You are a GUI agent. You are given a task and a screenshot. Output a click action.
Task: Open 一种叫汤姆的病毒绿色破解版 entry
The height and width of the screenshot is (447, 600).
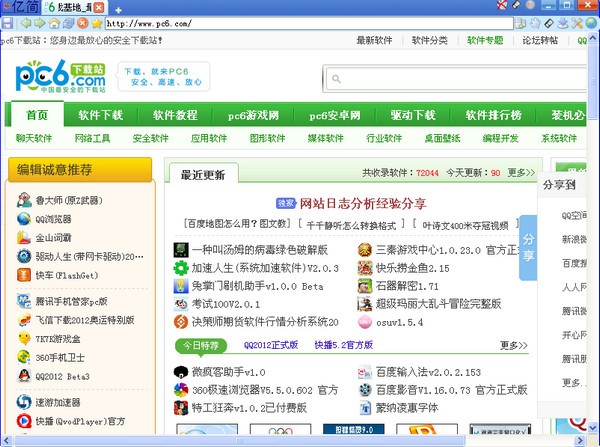259,250
